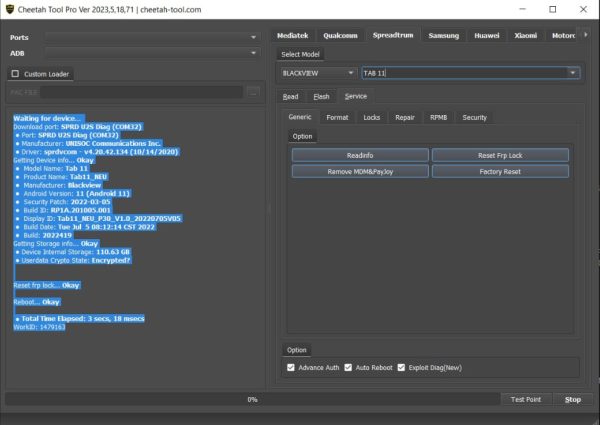Viewport: 600px width, 425px height.
Task: Click log line 'Security Patch: 2022-03-05'
Action: point(63,202)
